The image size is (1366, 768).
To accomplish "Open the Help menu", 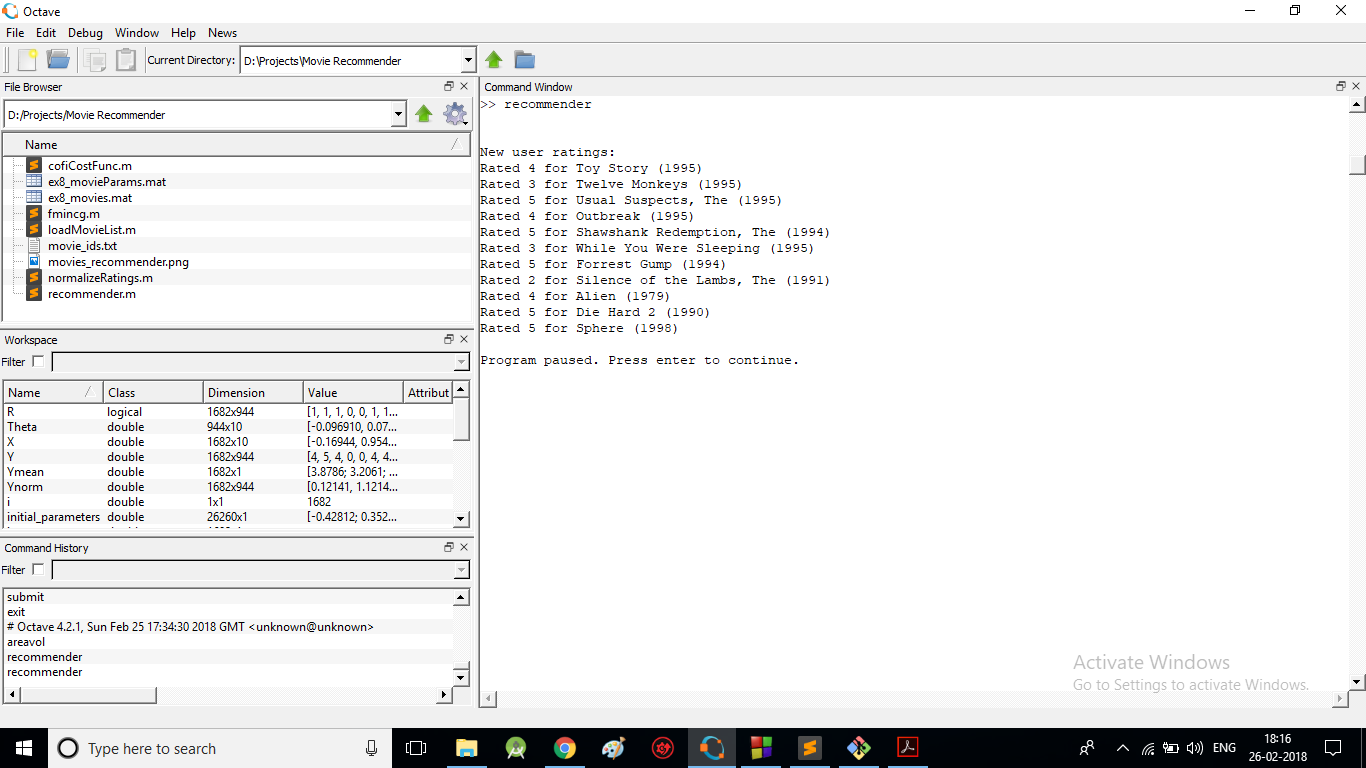I will point(183,33).
